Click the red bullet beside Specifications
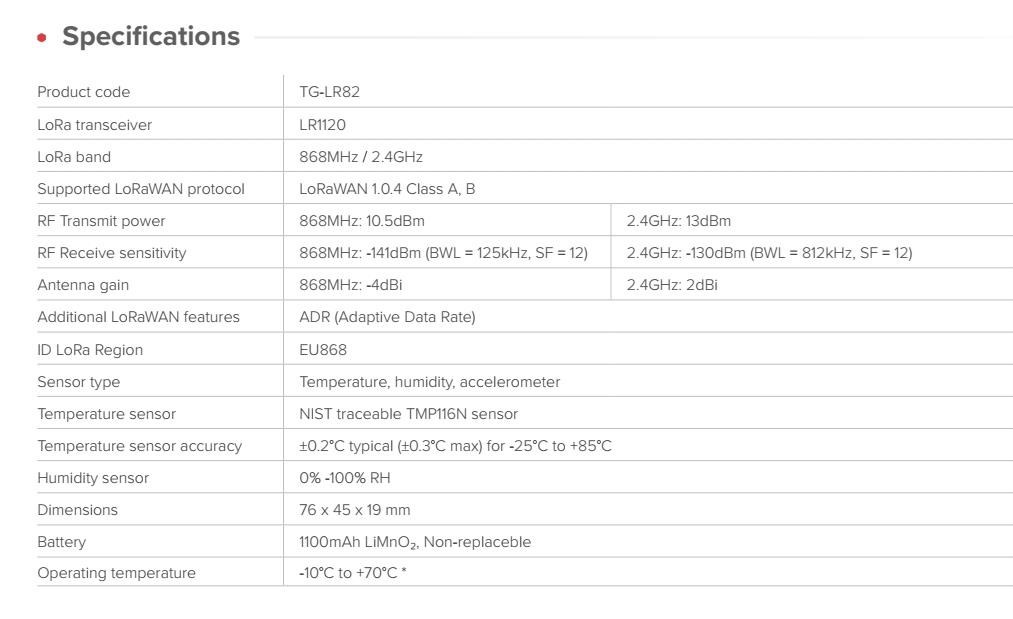1013x619 pixels. pyautogui.click(x=42, y=38)
